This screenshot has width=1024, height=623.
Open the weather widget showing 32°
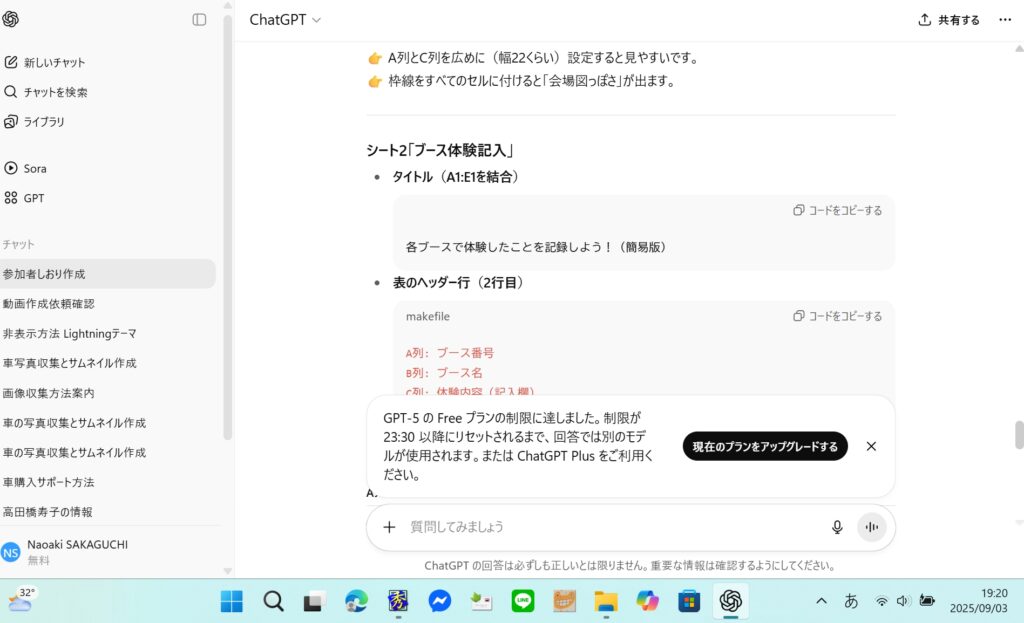point(22,599)
